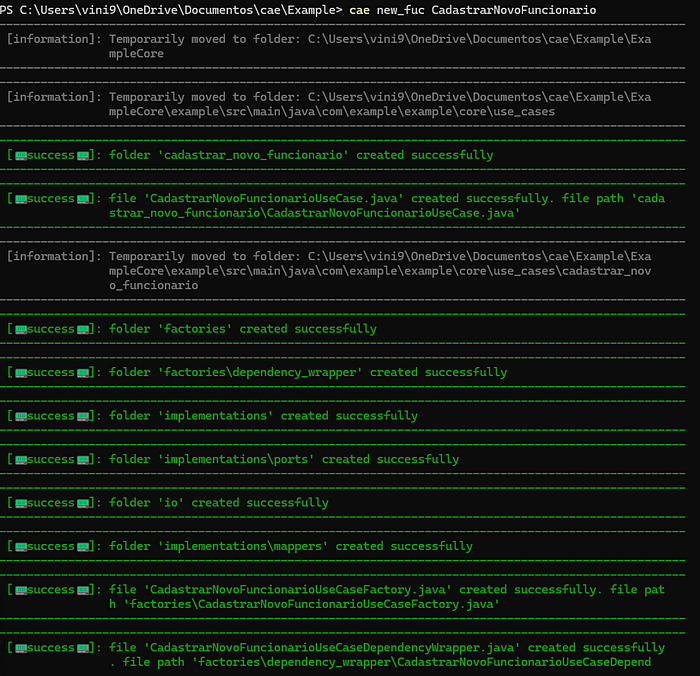The width and height of the screenshot is (700, 676).
Task: Click the 'new_fuc' argument in command line
Action: point(400,10)
